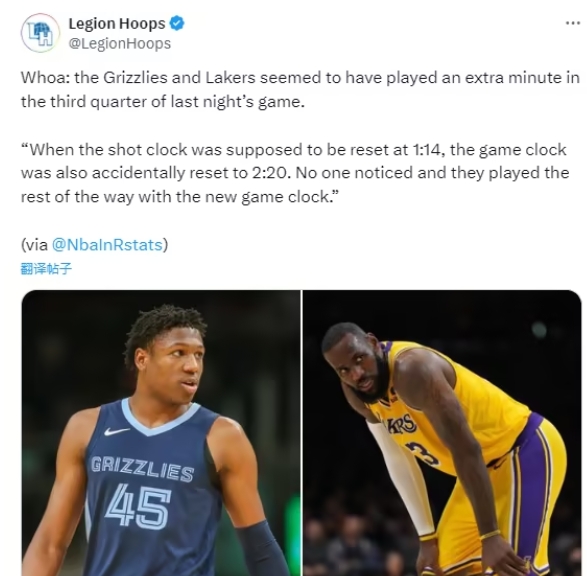
Task: Open the @NbaInRstats mention link
Action: click(107, 245)
